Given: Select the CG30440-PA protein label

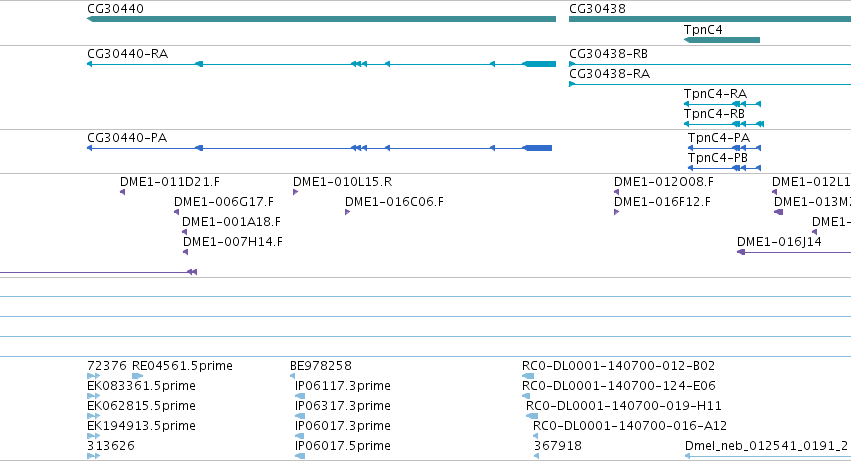Looking at the screenshot, I should 127,138.
